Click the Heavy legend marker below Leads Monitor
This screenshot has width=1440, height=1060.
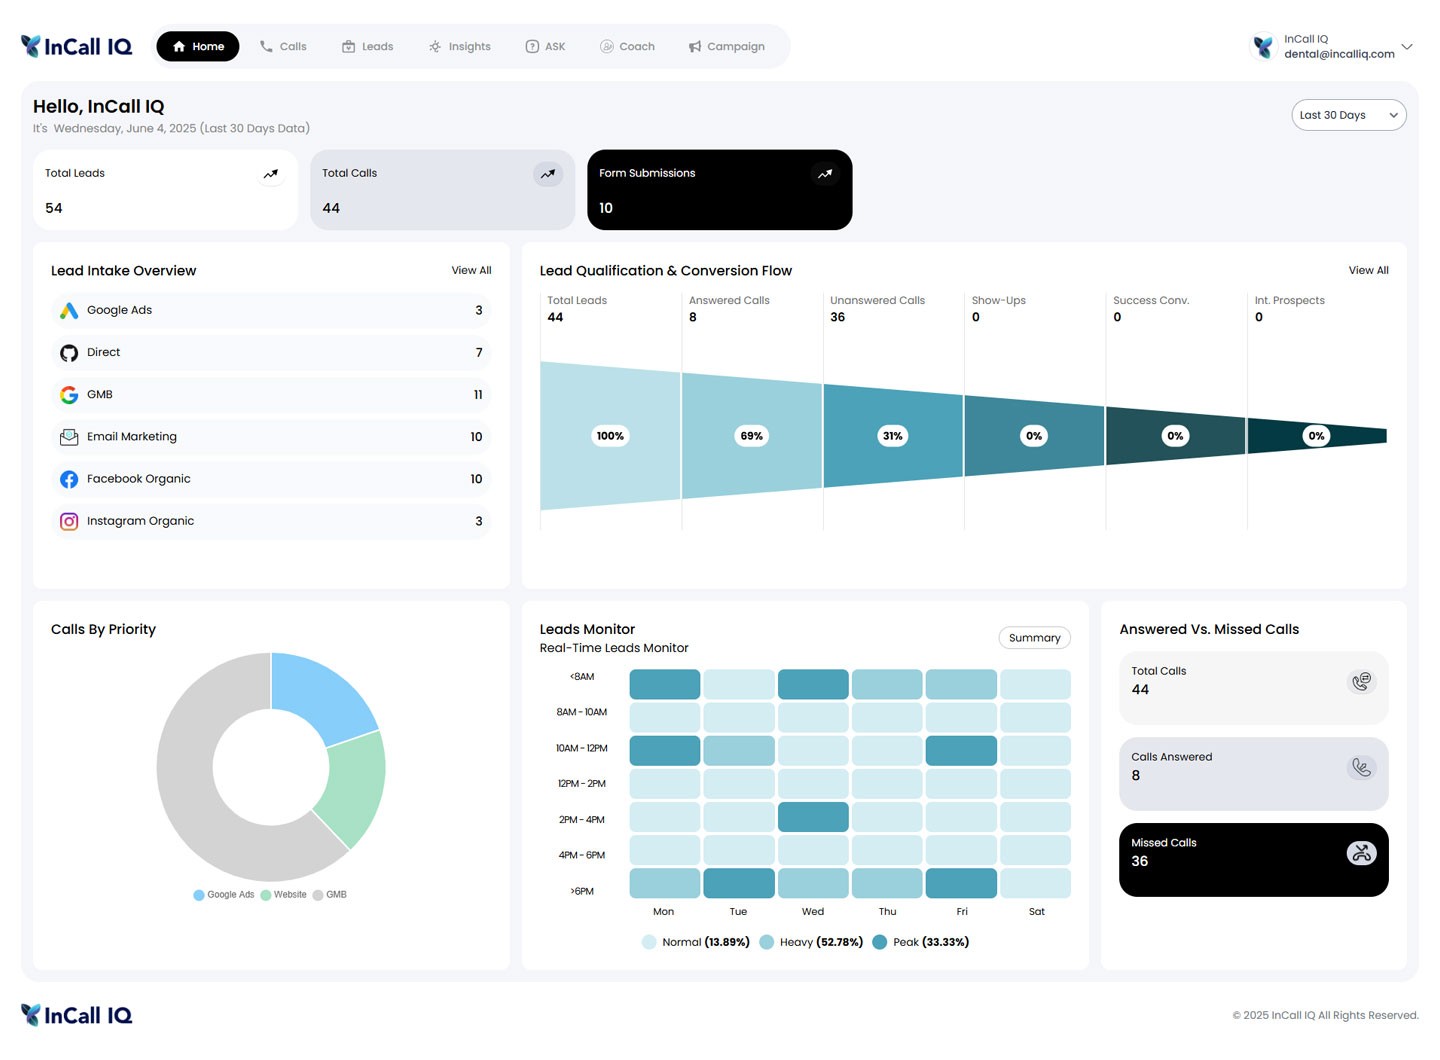(766, 942)
